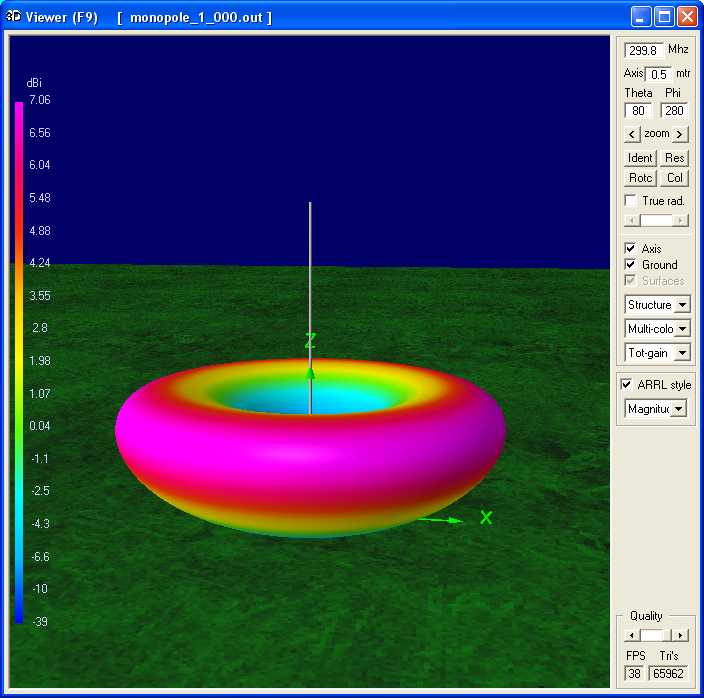Click the Theta angle input field
The height and width of the screenshot is (698, 704).
(638, 111)
